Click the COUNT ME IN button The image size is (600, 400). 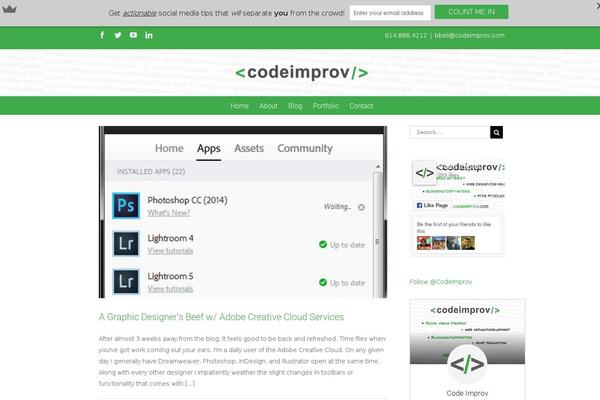point(471,12)
